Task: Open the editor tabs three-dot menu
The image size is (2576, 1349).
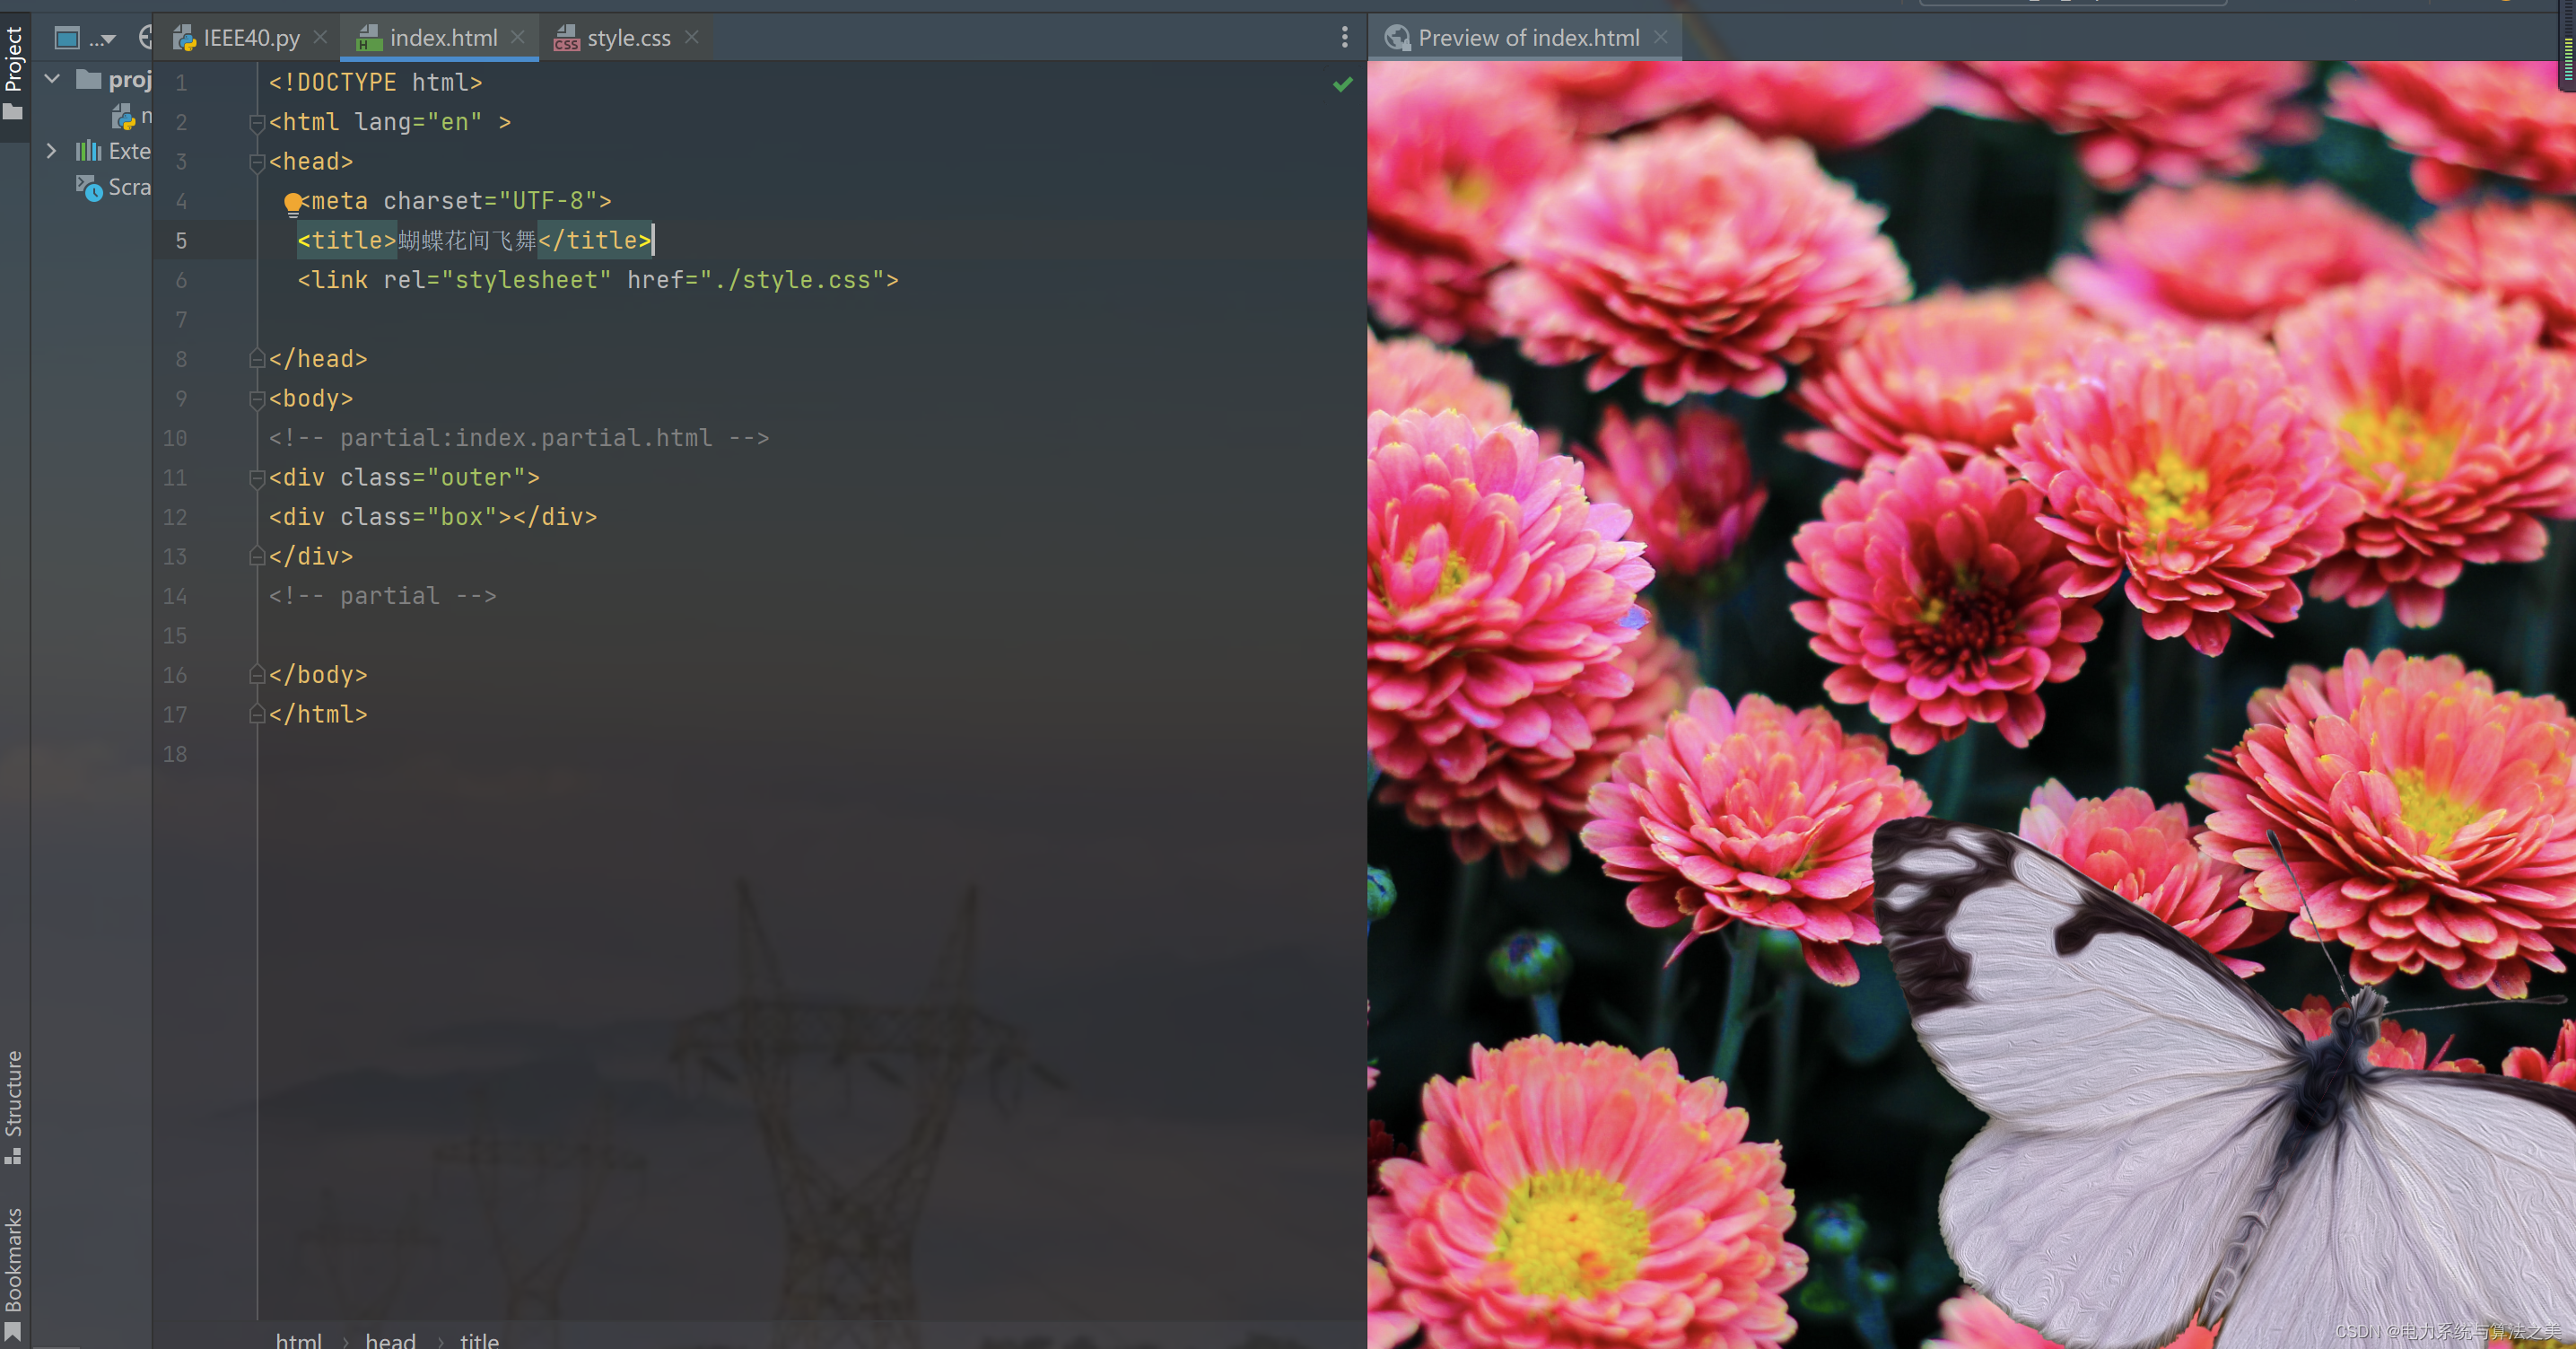Action: (x=1344, y=38)
